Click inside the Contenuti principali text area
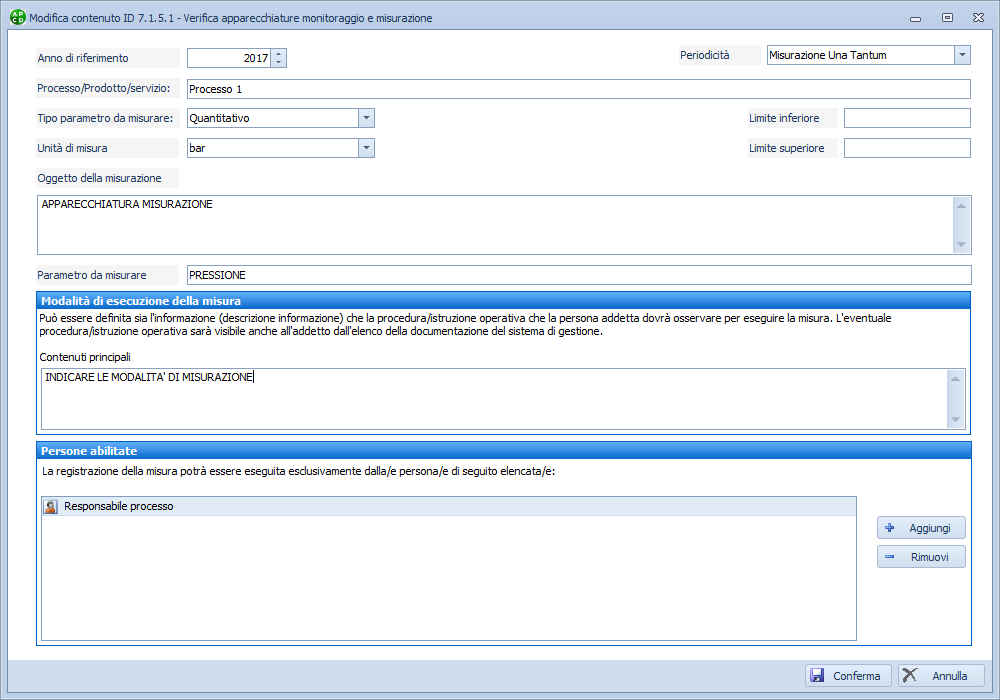The image size is (1000, 700). coord(490,398)
